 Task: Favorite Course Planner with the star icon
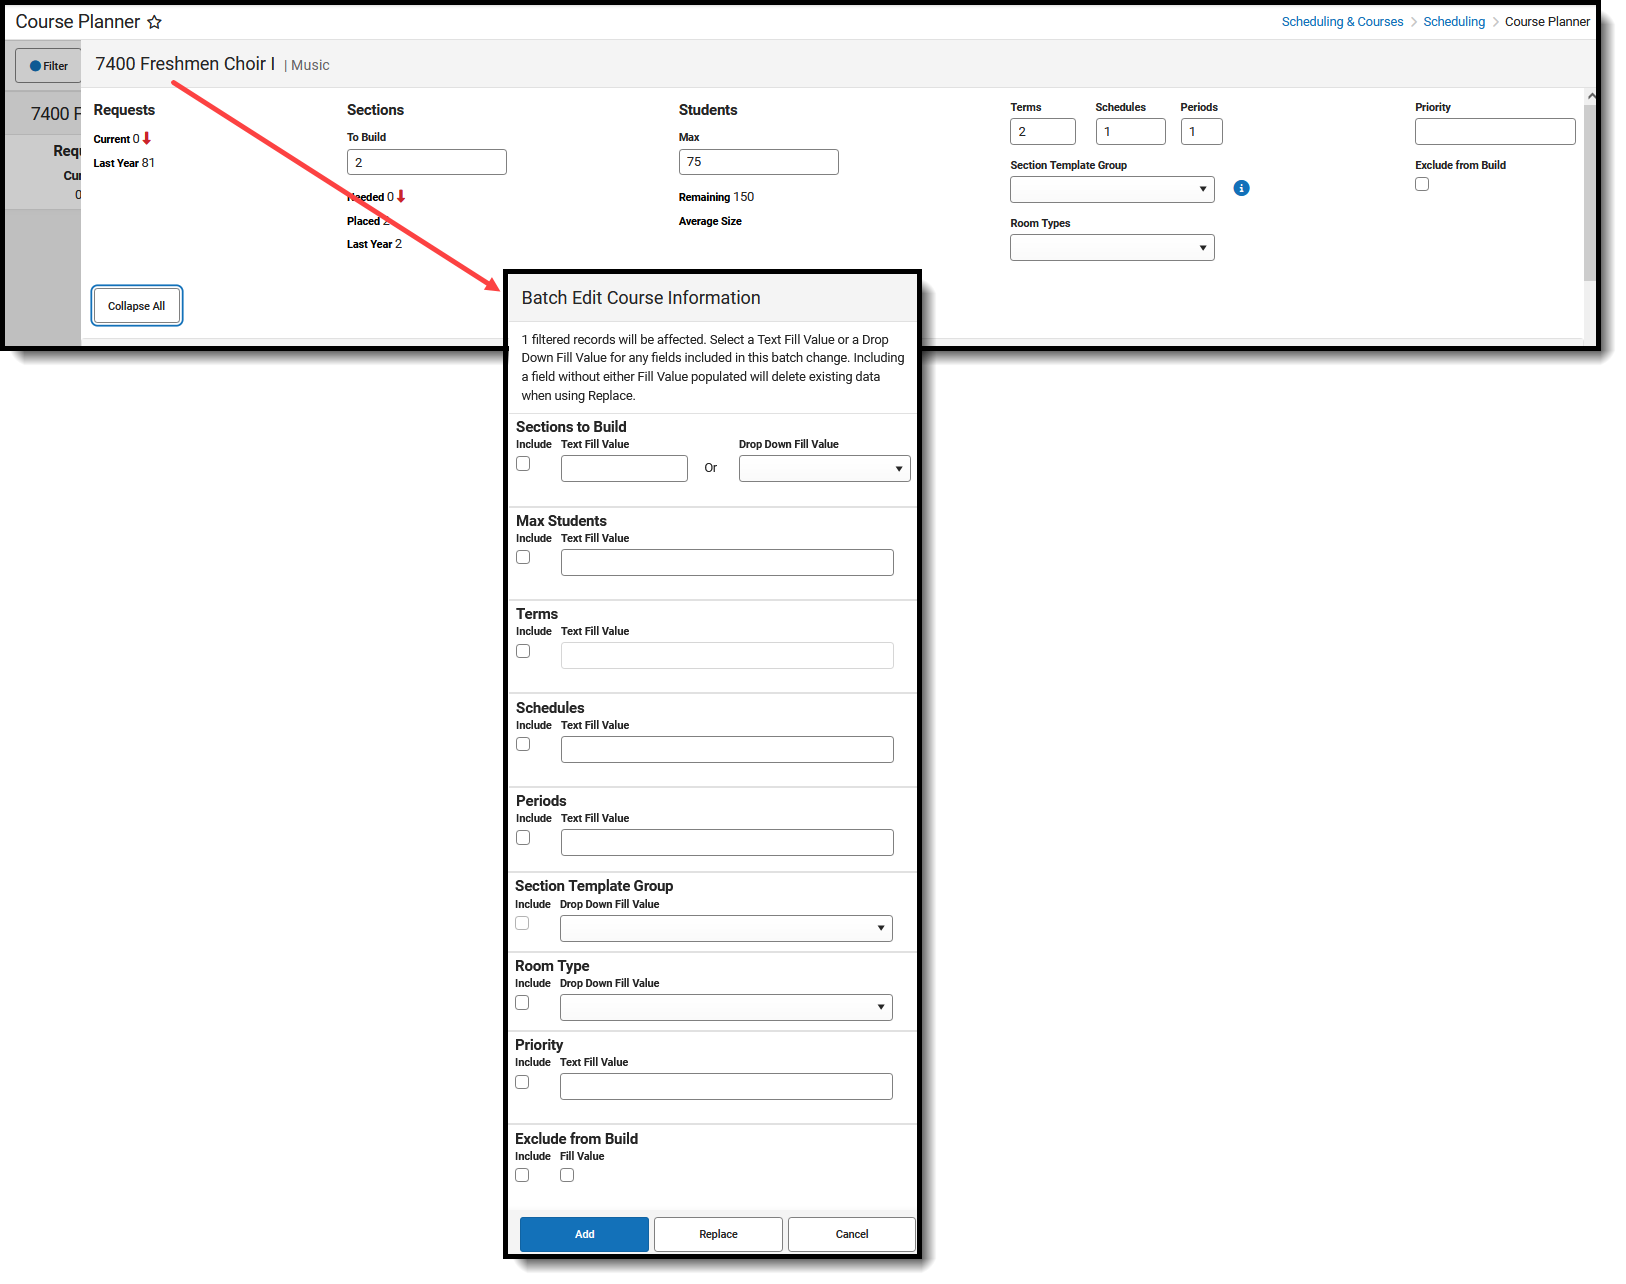pyautogui.click(x=154, y=22)
